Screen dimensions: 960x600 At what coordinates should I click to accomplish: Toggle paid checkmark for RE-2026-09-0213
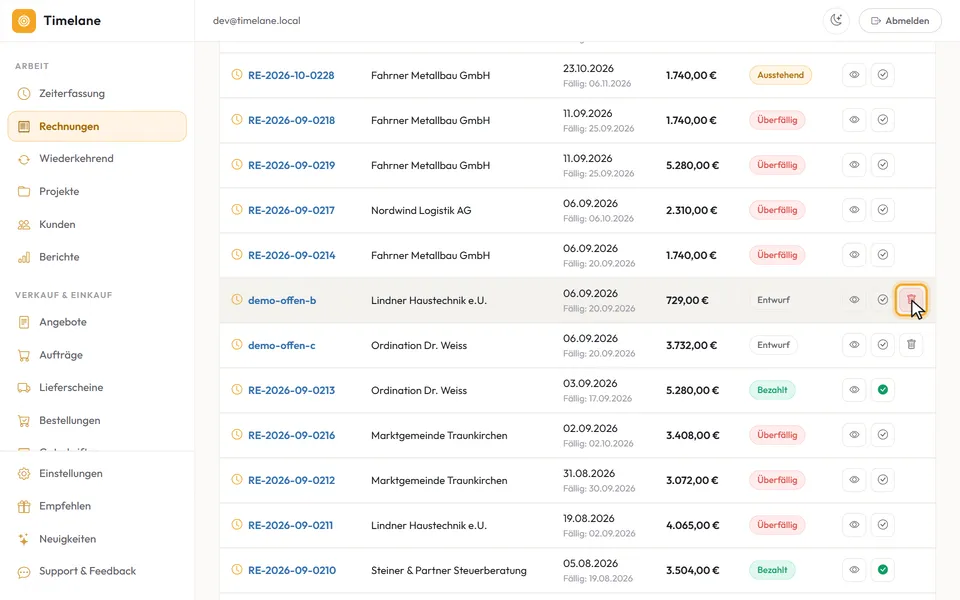tap(883, 390)
